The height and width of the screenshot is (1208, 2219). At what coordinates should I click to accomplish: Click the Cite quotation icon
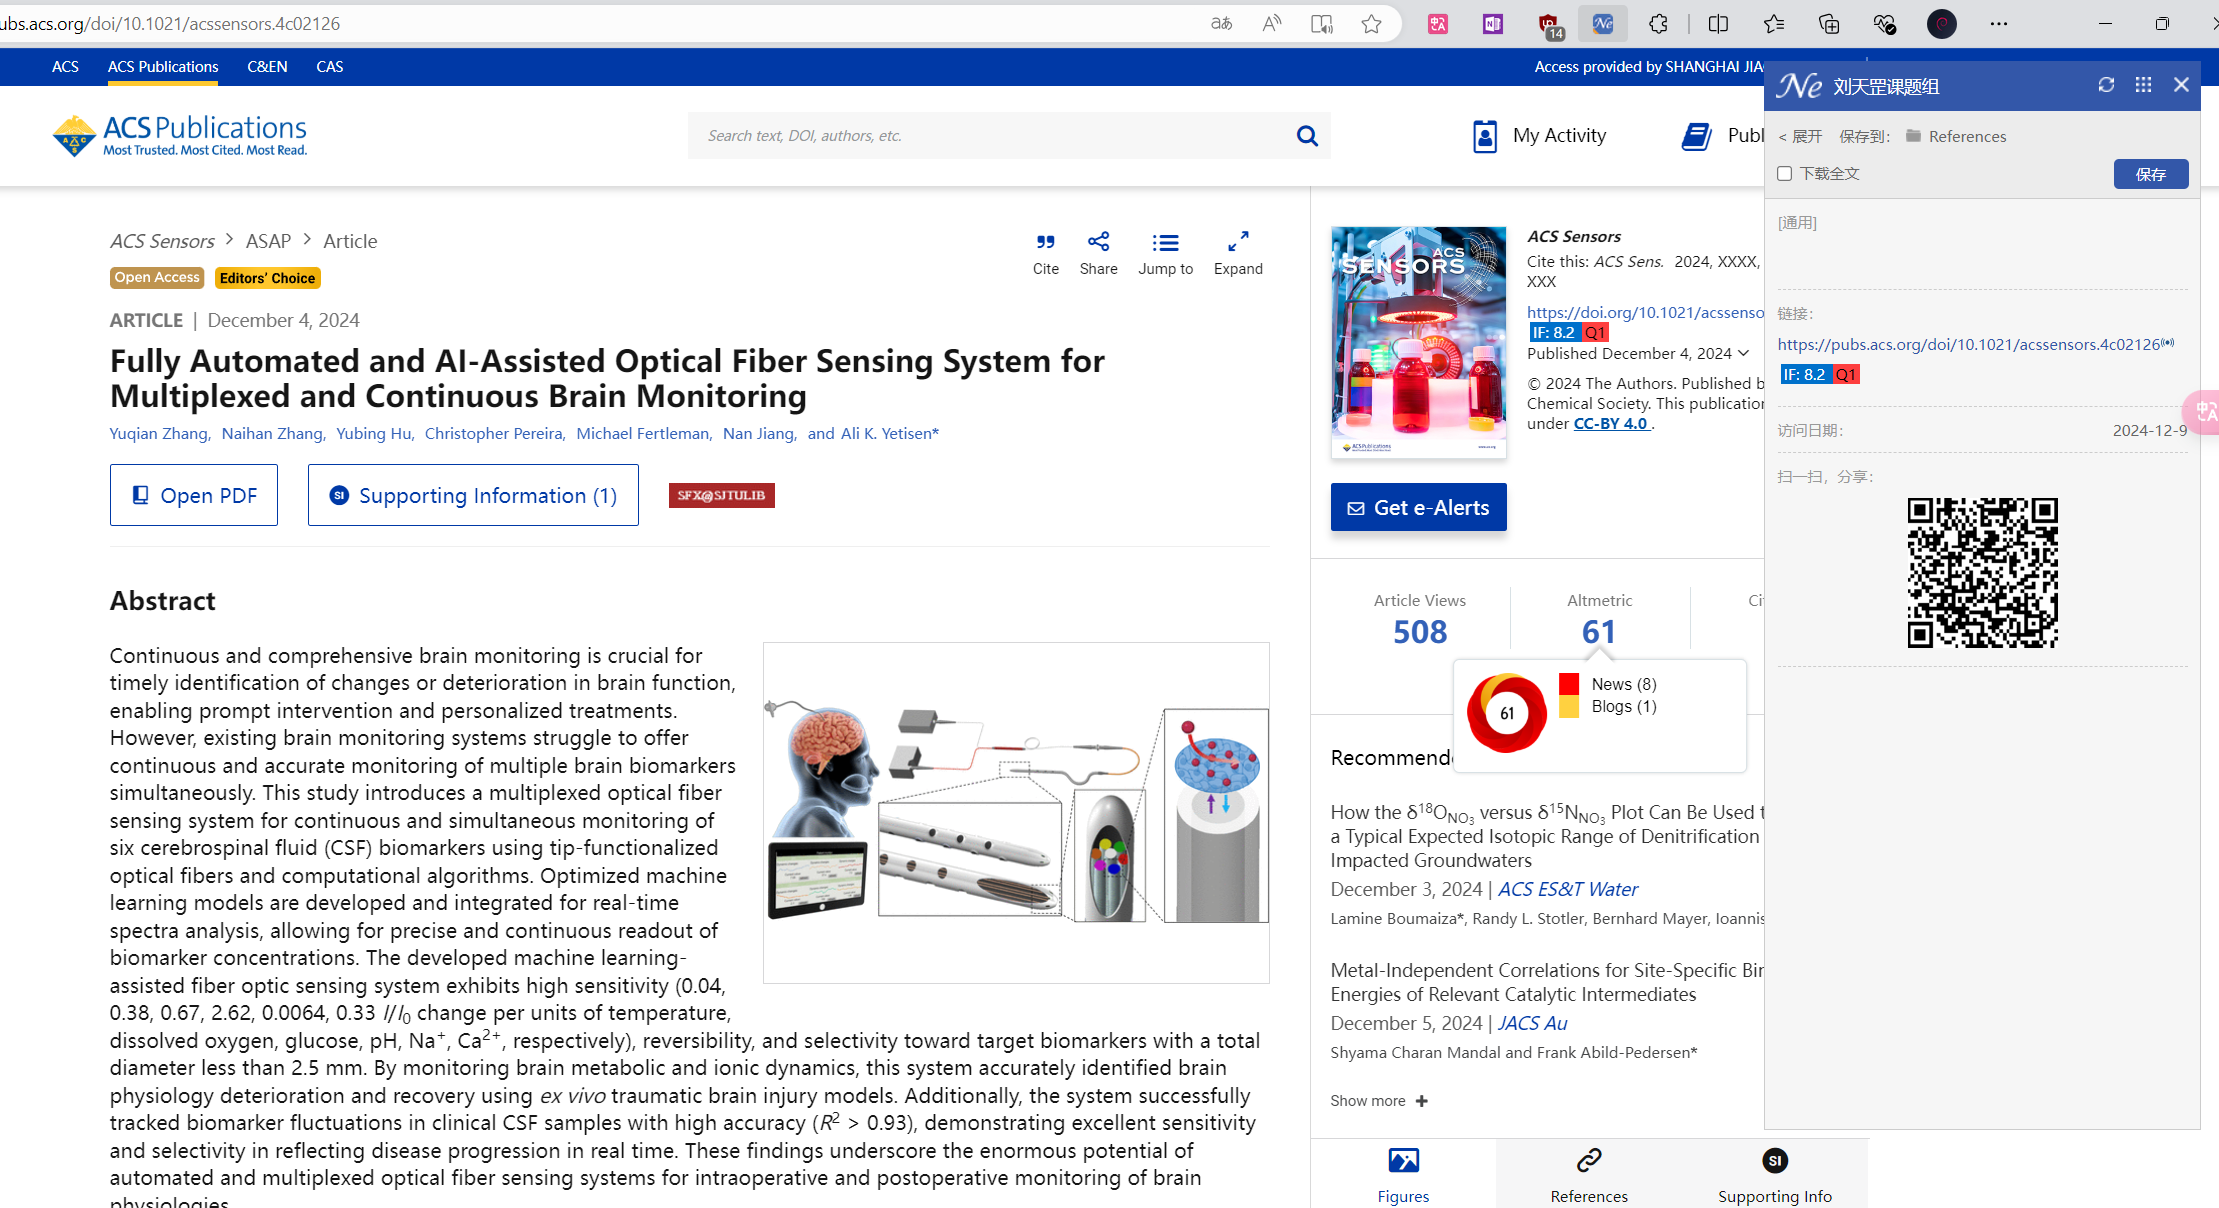(1045, 242)
